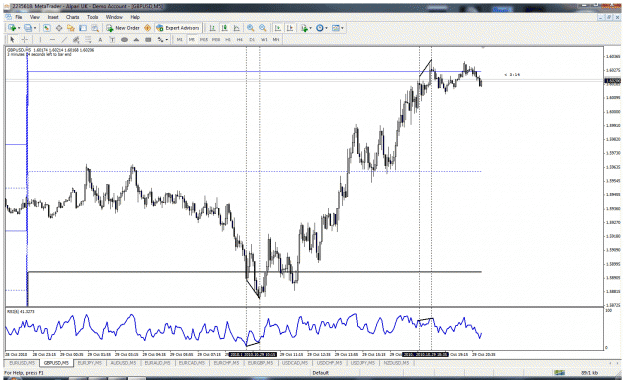Image resolution: width=625 pixels, height=380 pixels.
Task: Switch chart to W1 timeframe
Action: (x=264, y=39)
